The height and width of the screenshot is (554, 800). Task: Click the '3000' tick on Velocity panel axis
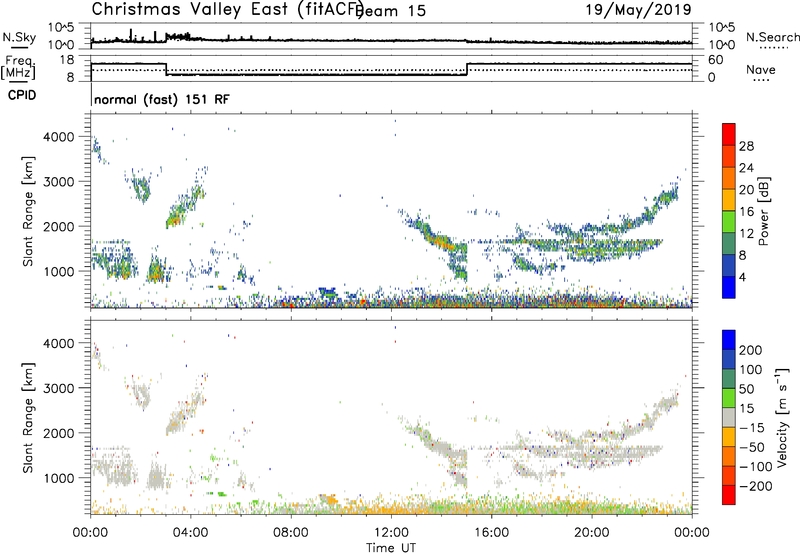[x=59, y=388]
